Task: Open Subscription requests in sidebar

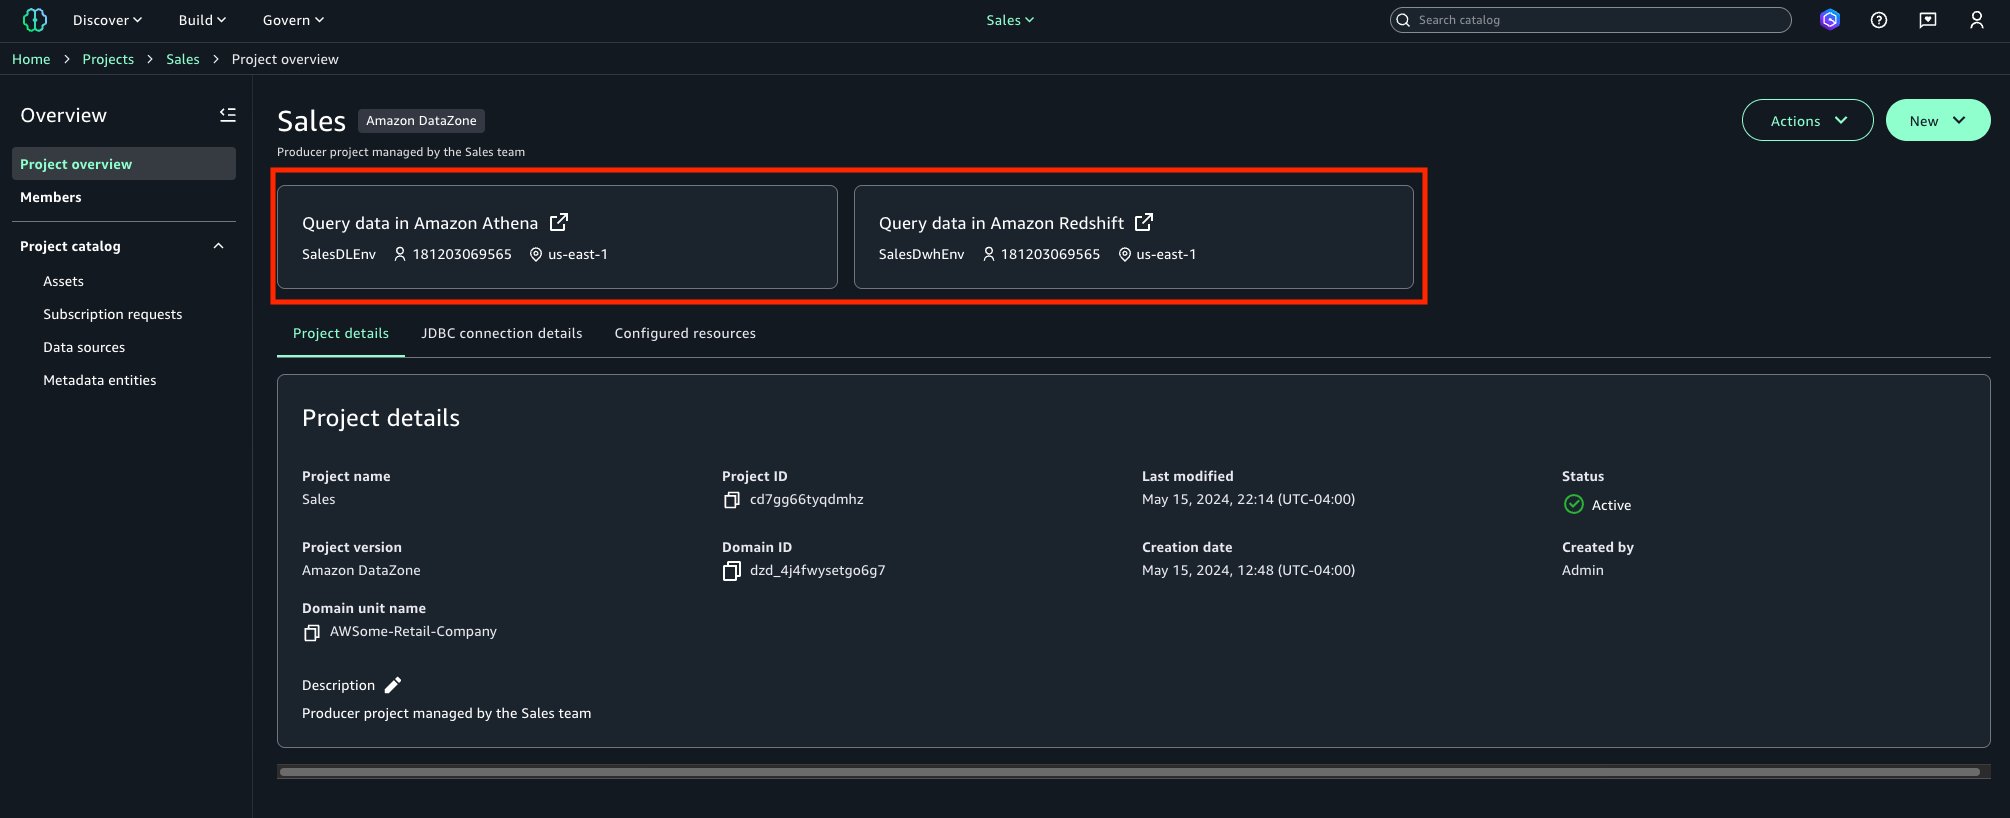Action: click(113, 314)
